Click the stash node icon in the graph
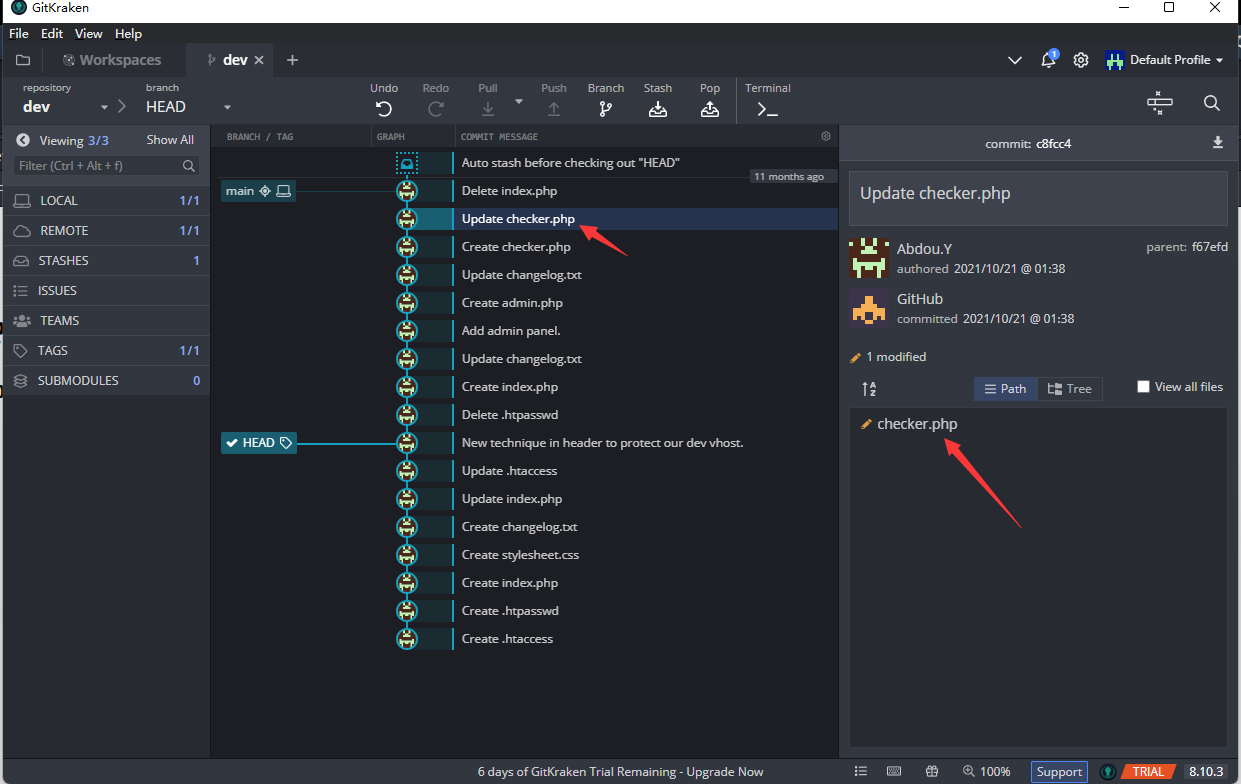 point(406,163)
